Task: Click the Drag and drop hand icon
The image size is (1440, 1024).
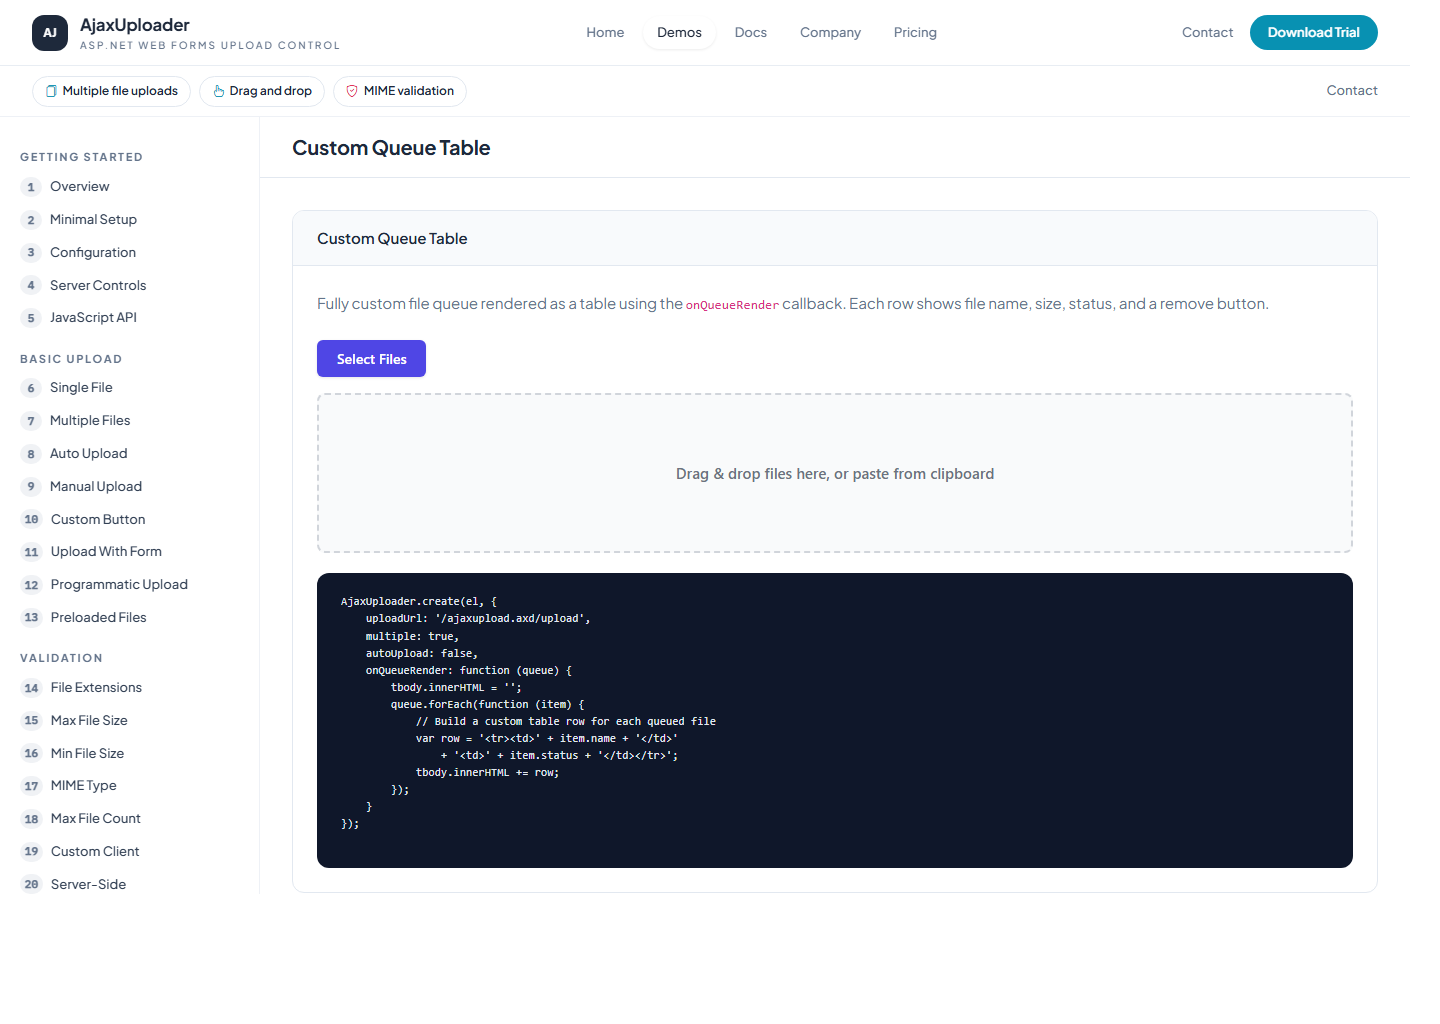Action: tap(217, 91)
